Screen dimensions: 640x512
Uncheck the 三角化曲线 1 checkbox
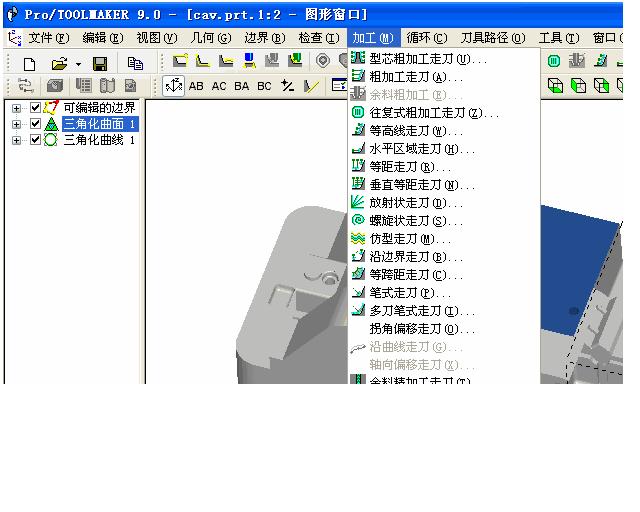tap(36, 140)
